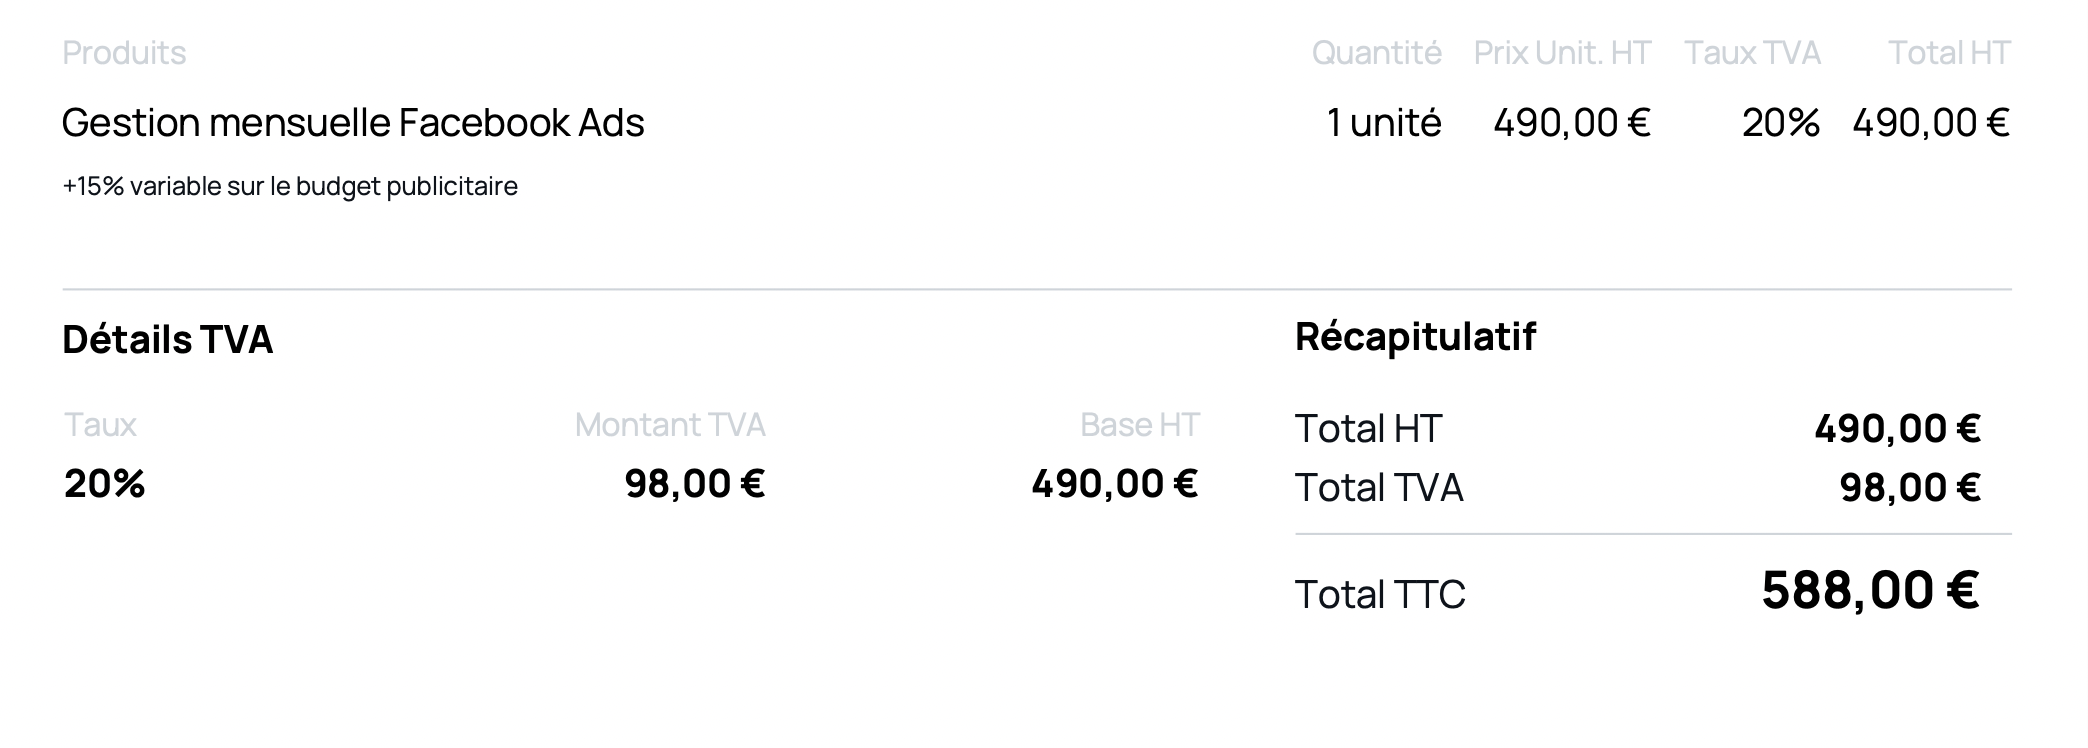Select the "+15% variable" budget note
This screenshot has height=748, width=2088.
tap(290, 187)
